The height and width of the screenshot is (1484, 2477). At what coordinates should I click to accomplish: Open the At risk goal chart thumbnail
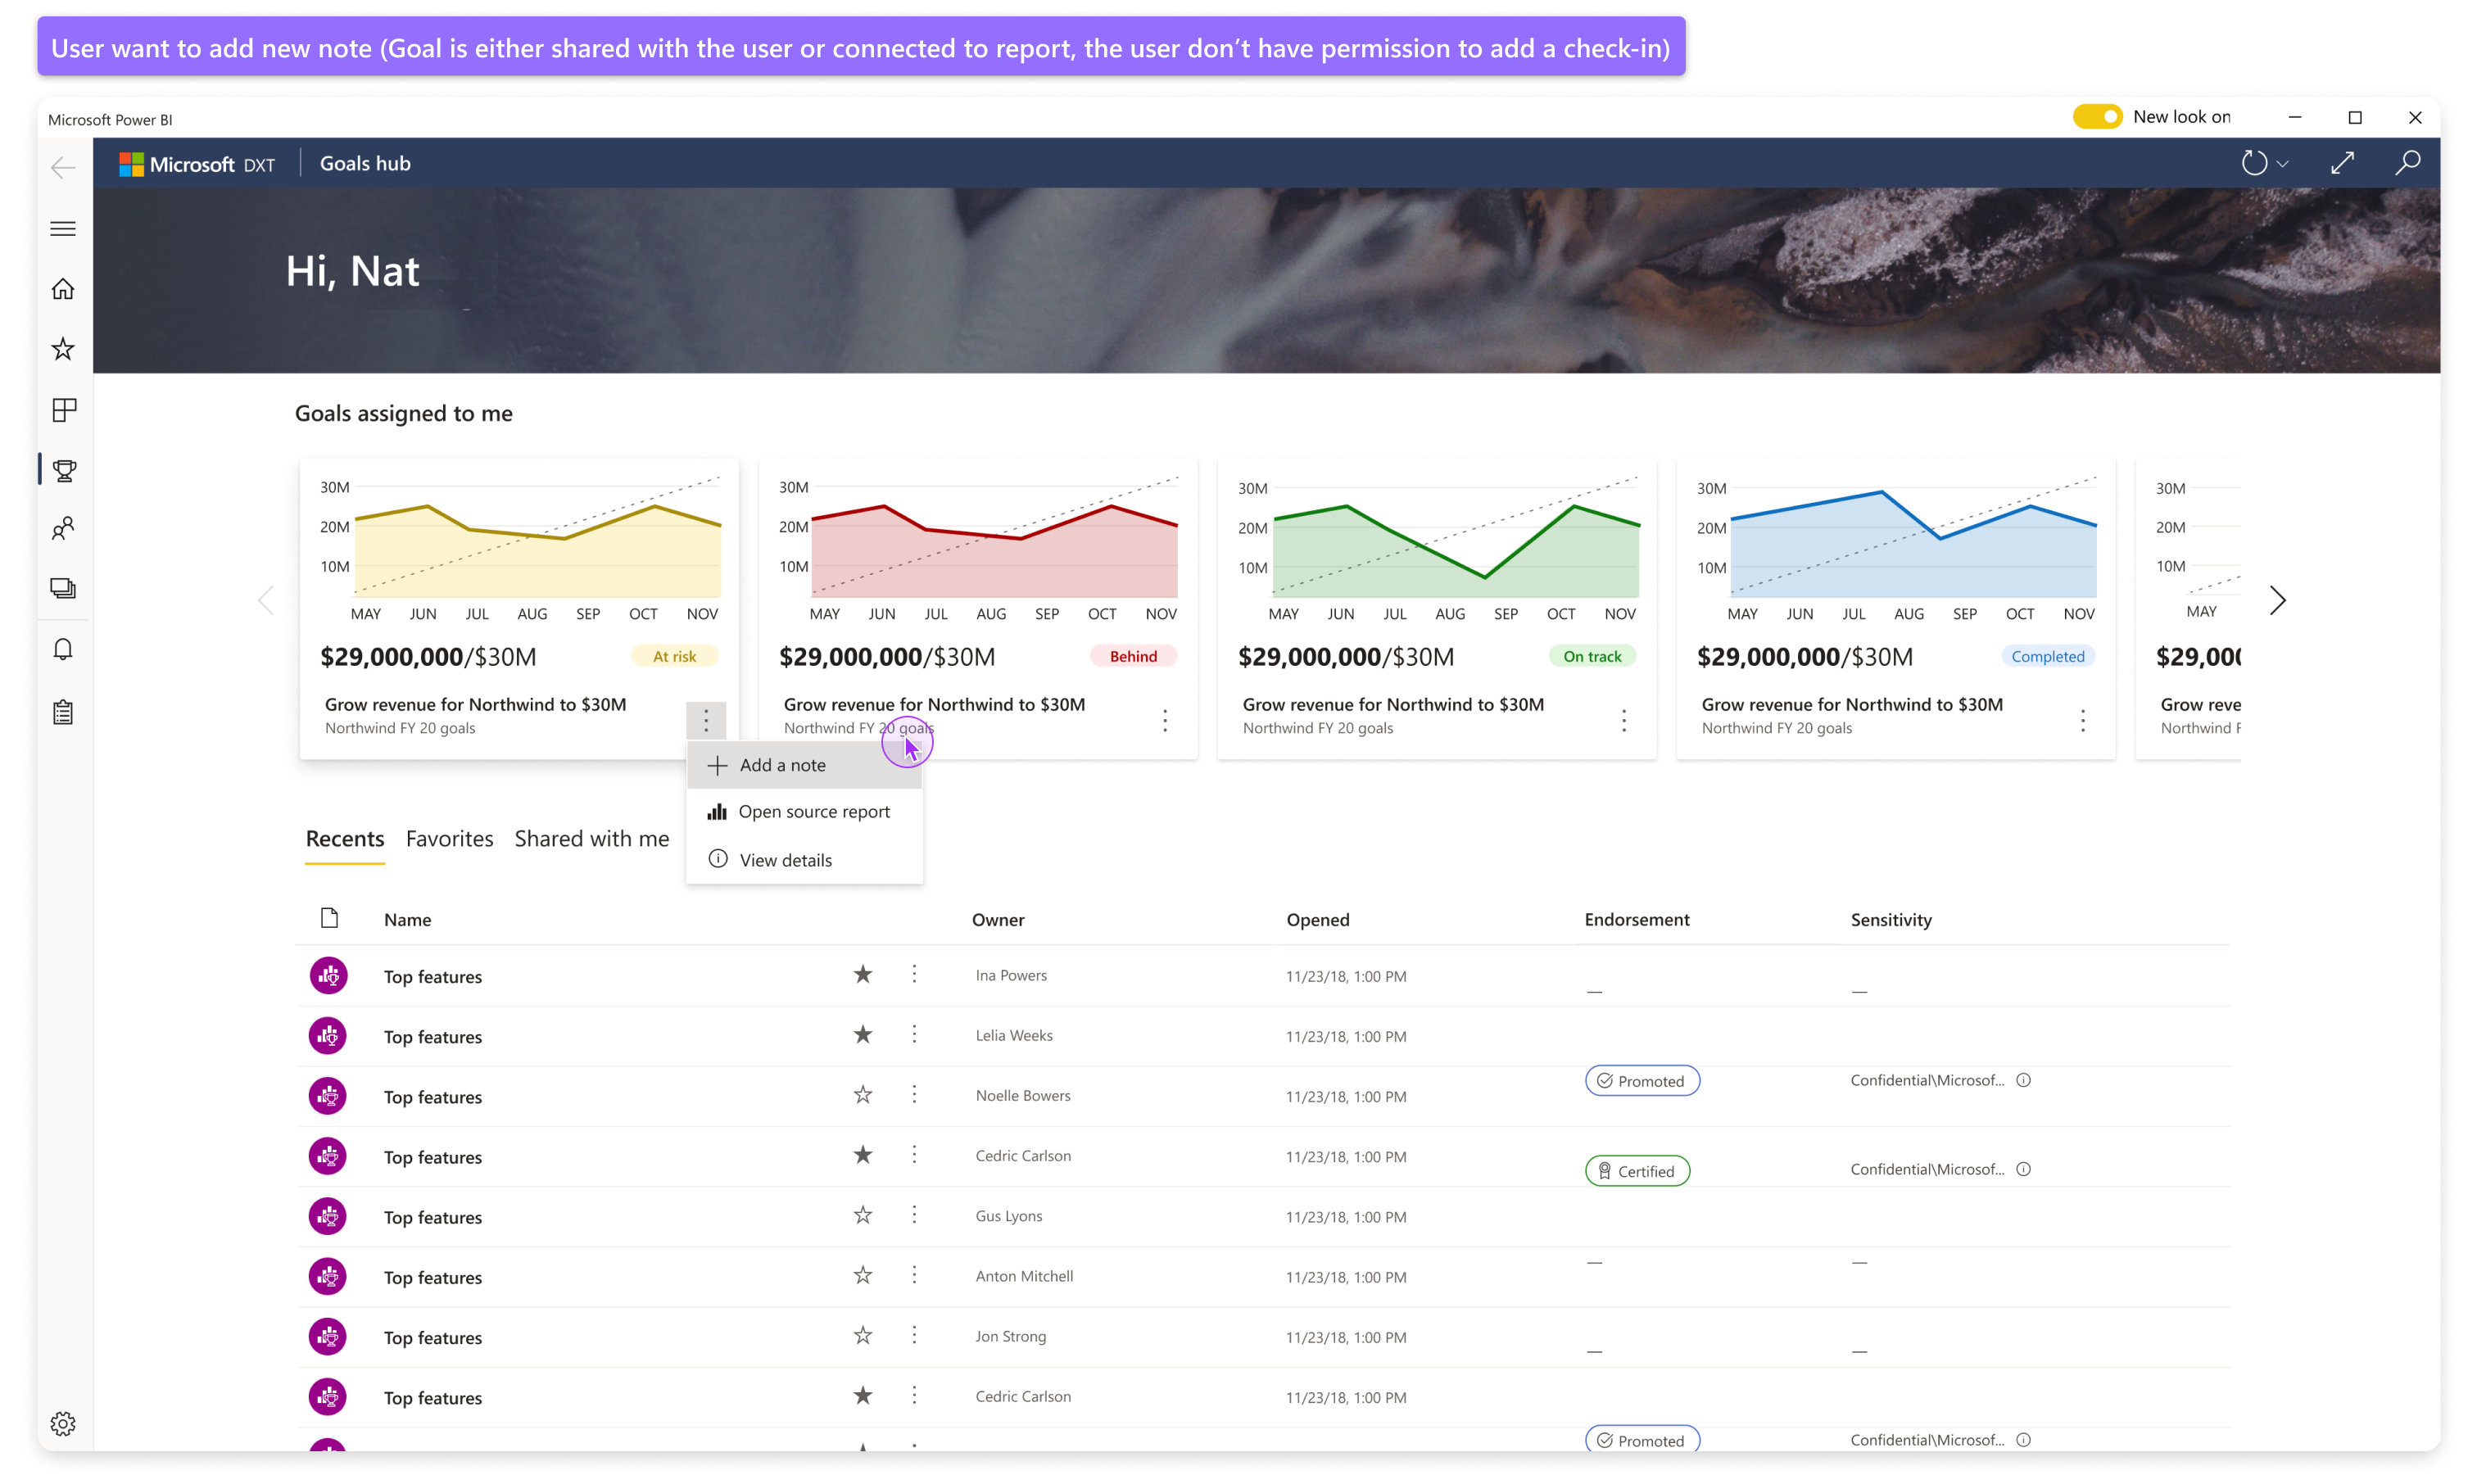519,548
